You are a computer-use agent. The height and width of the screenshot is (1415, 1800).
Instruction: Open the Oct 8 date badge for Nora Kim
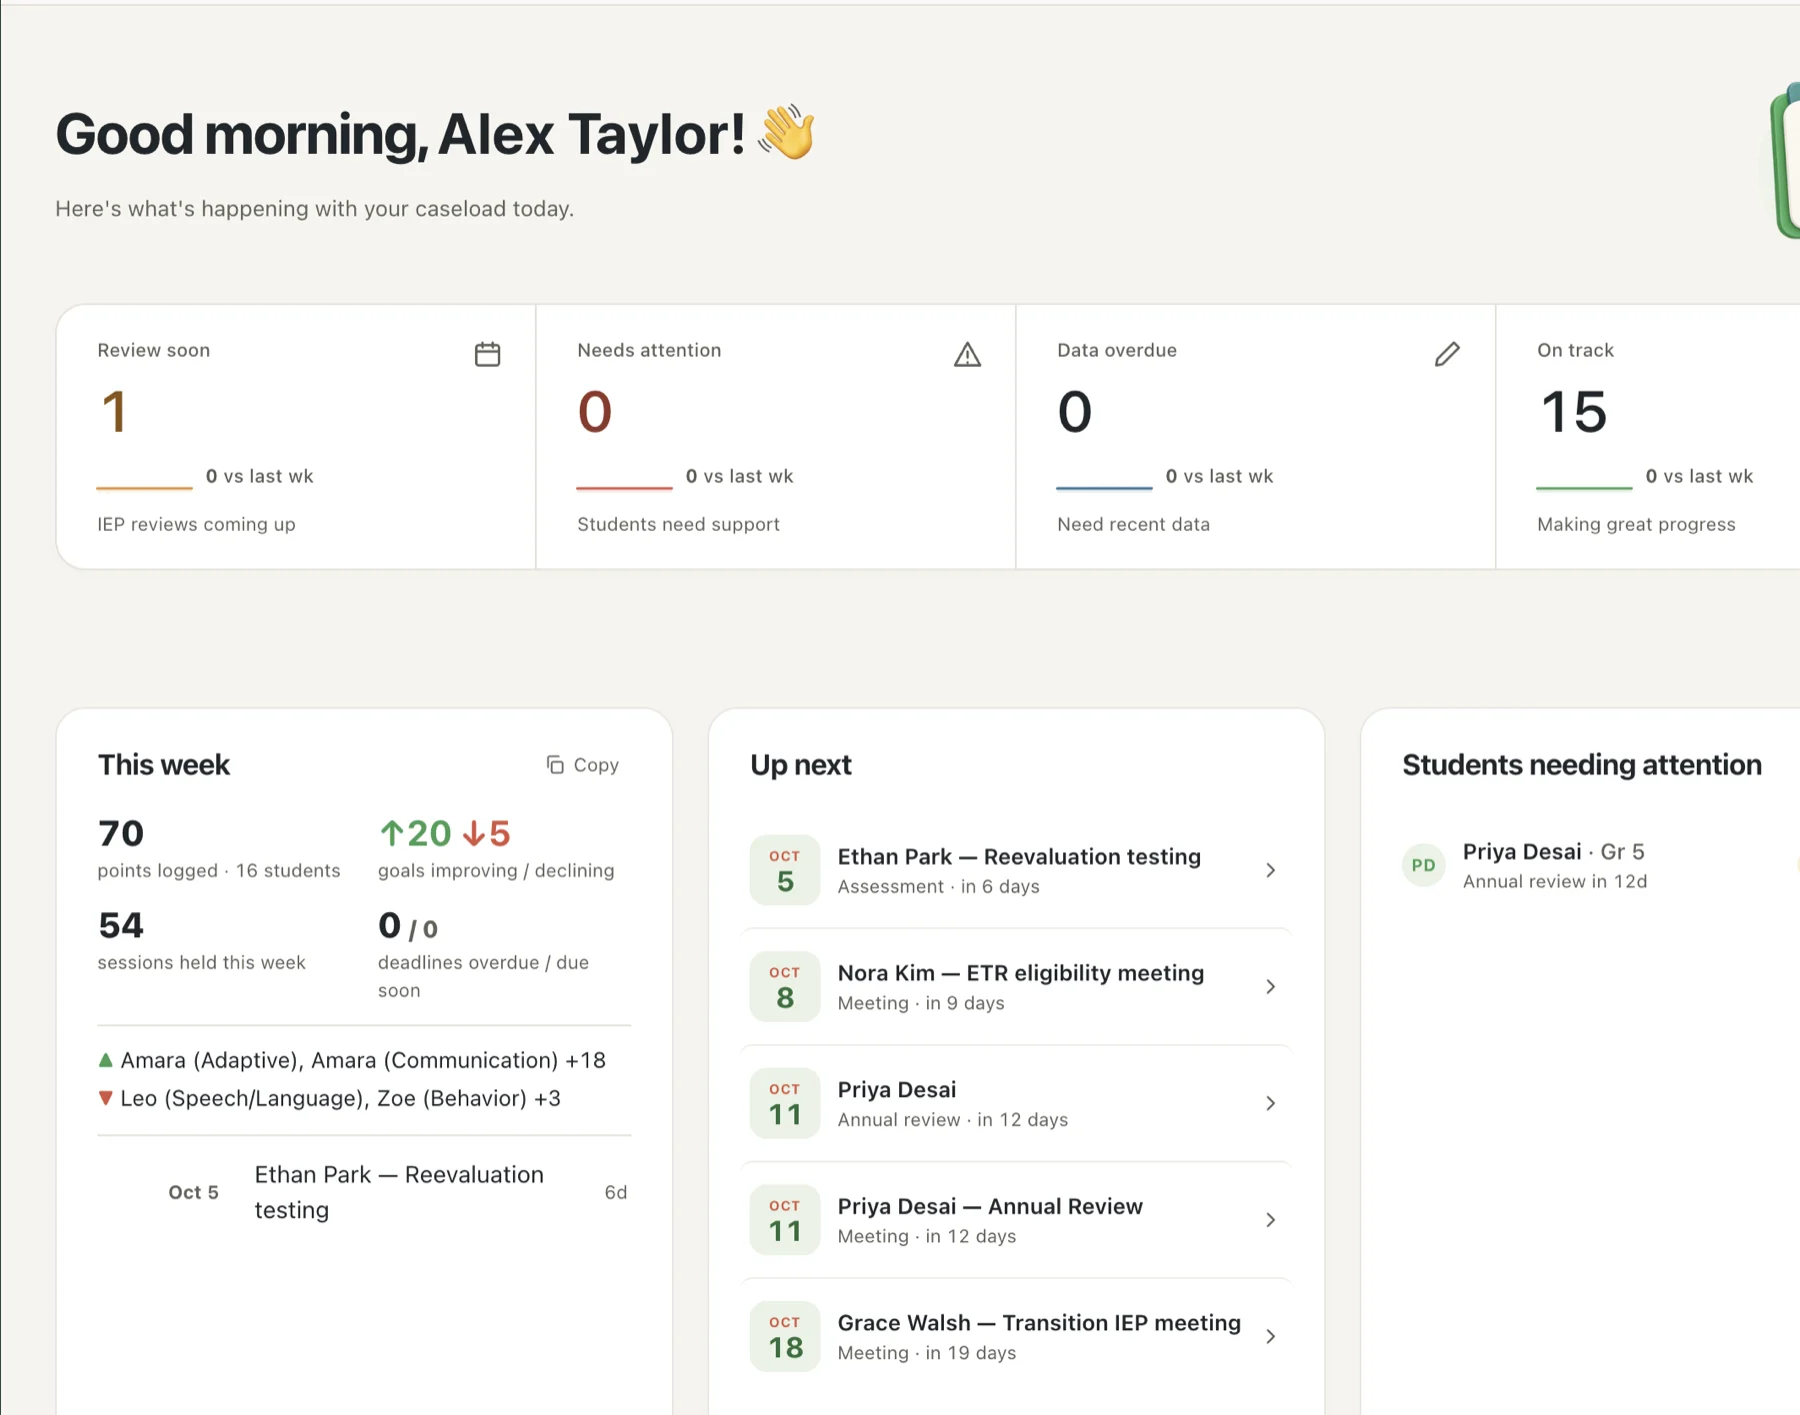[x=785, y=986]
